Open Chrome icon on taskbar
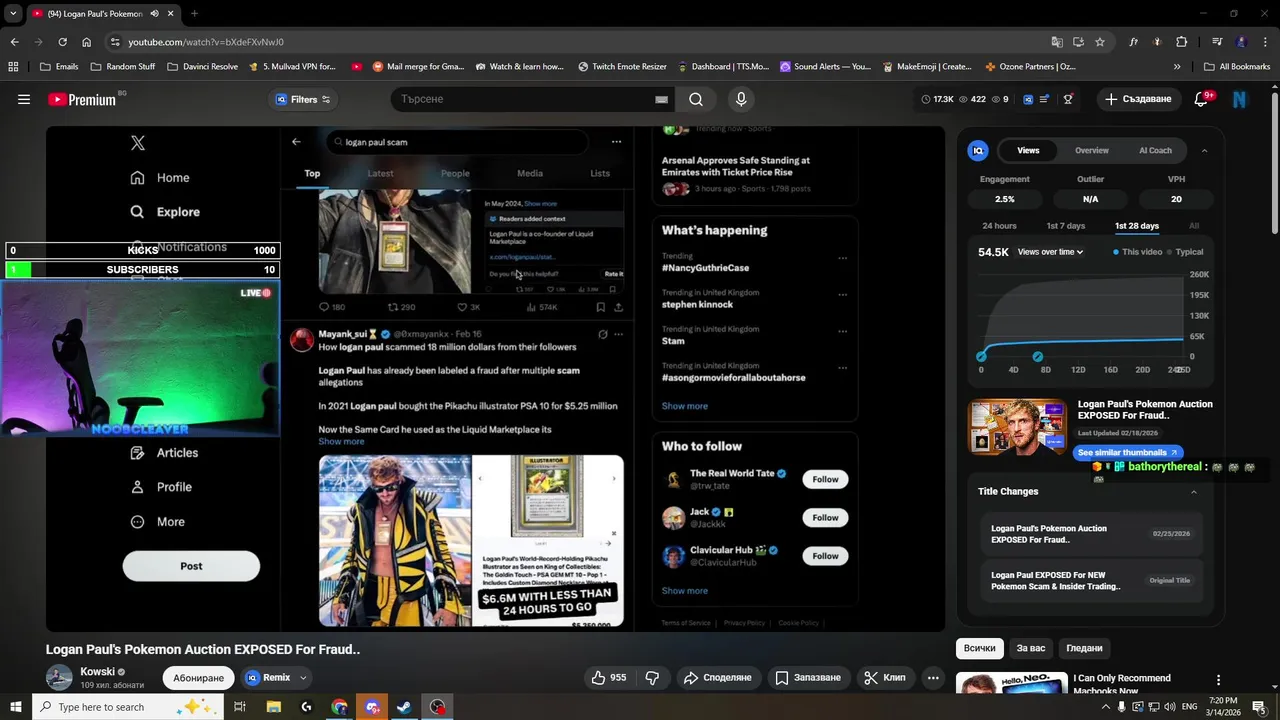Image resolution: width=1280 pixels, height=720 pixels. point(340,707)
